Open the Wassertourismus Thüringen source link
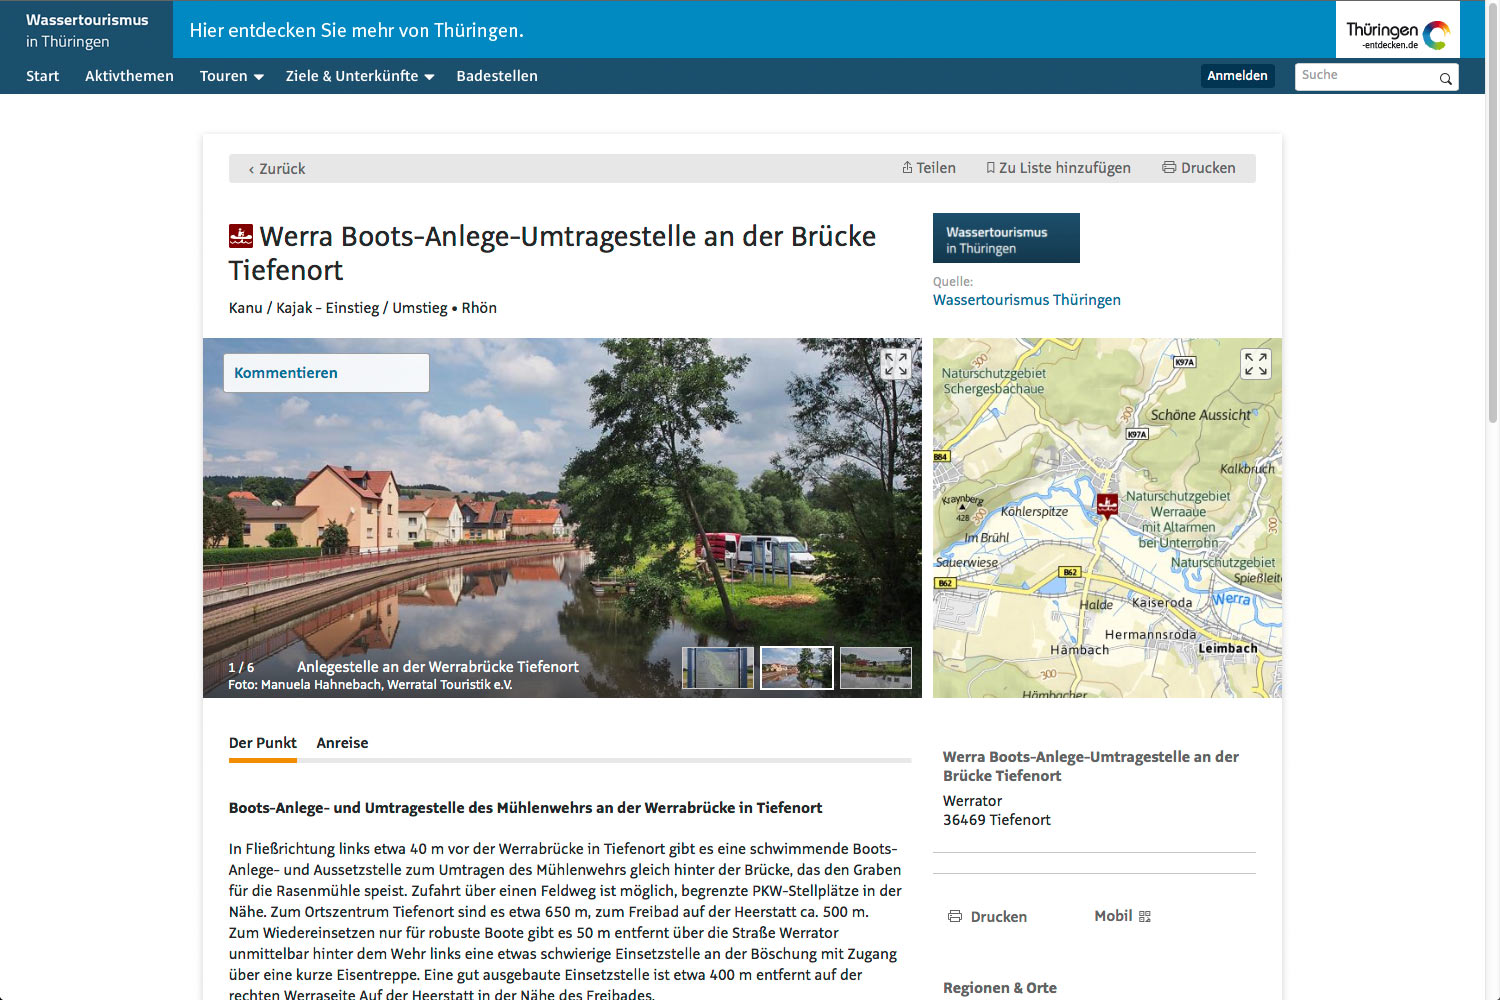1500x1000 pixels. click(x=1026, y=300)
